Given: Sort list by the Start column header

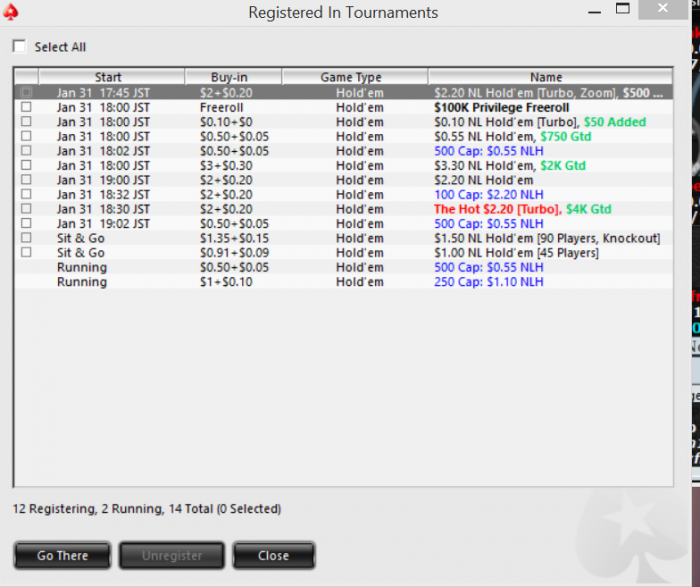Looking at the screenshot, I should (x=112, y=77).
